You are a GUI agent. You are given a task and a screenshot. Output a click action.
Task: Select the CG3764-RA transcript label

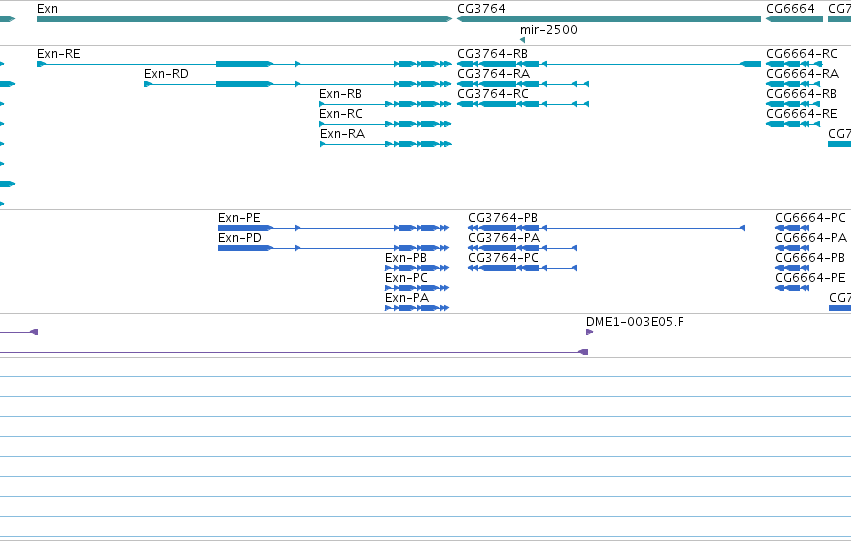[x=494, y=74]
